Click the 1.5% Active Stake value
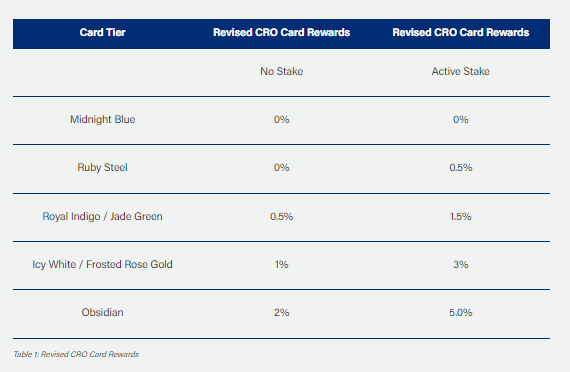Screen dimensions: 570x372 [x=461, y=216]
